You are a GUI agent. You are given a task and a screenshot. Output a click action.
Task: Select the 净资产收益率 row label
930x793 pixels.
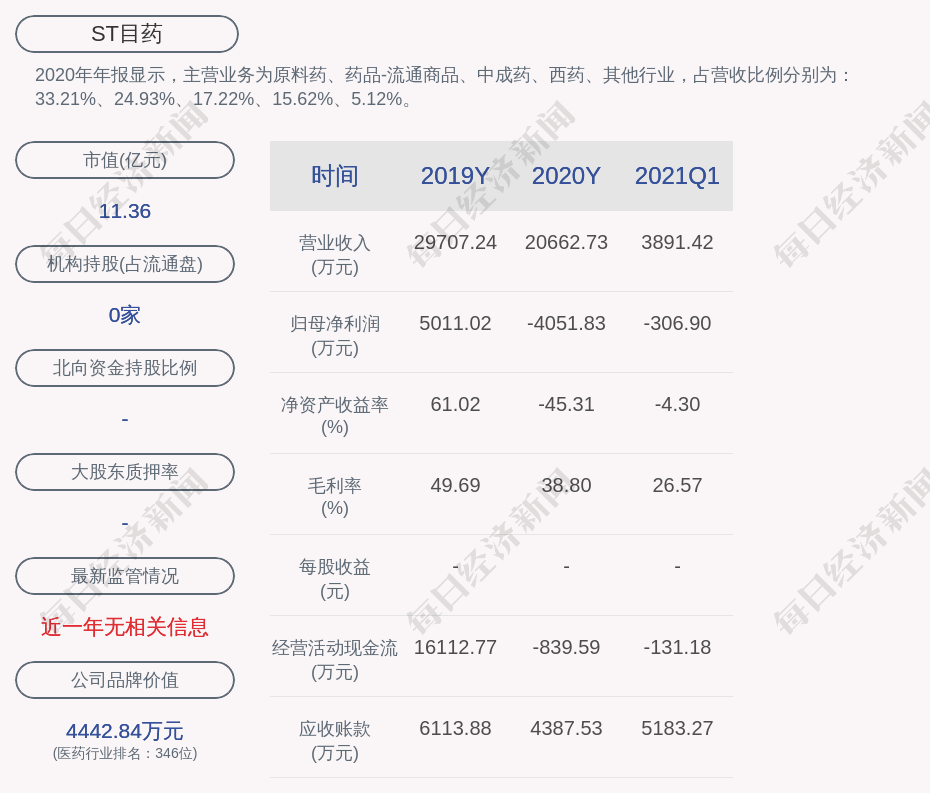point(334,405)
